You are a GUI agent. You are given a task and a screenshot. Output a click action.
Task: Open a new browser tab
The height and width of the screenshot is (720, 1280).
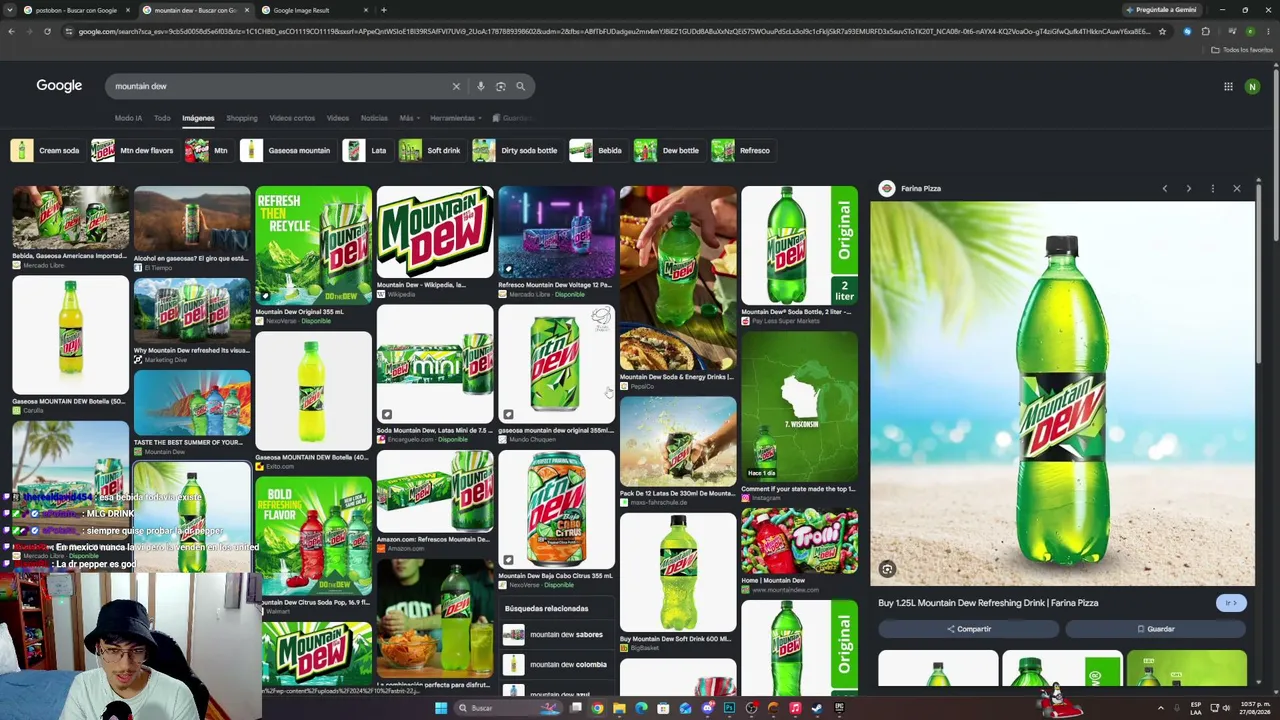click(384, 10)
